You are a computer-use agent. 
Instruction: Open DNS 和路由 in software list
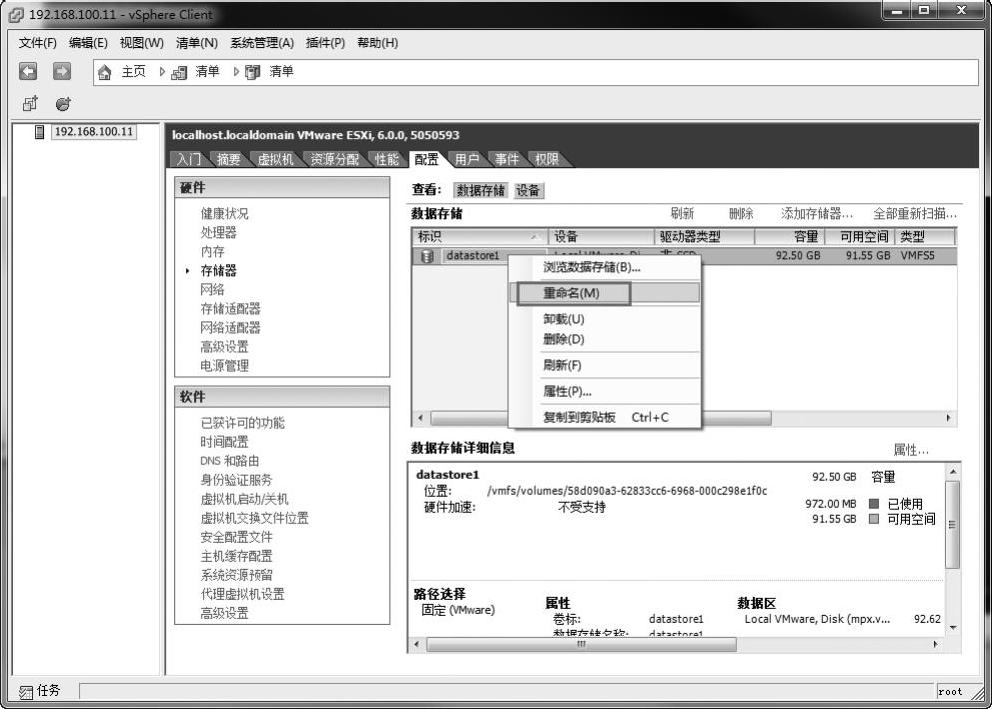pyautogui.click(x=230, y=460)
